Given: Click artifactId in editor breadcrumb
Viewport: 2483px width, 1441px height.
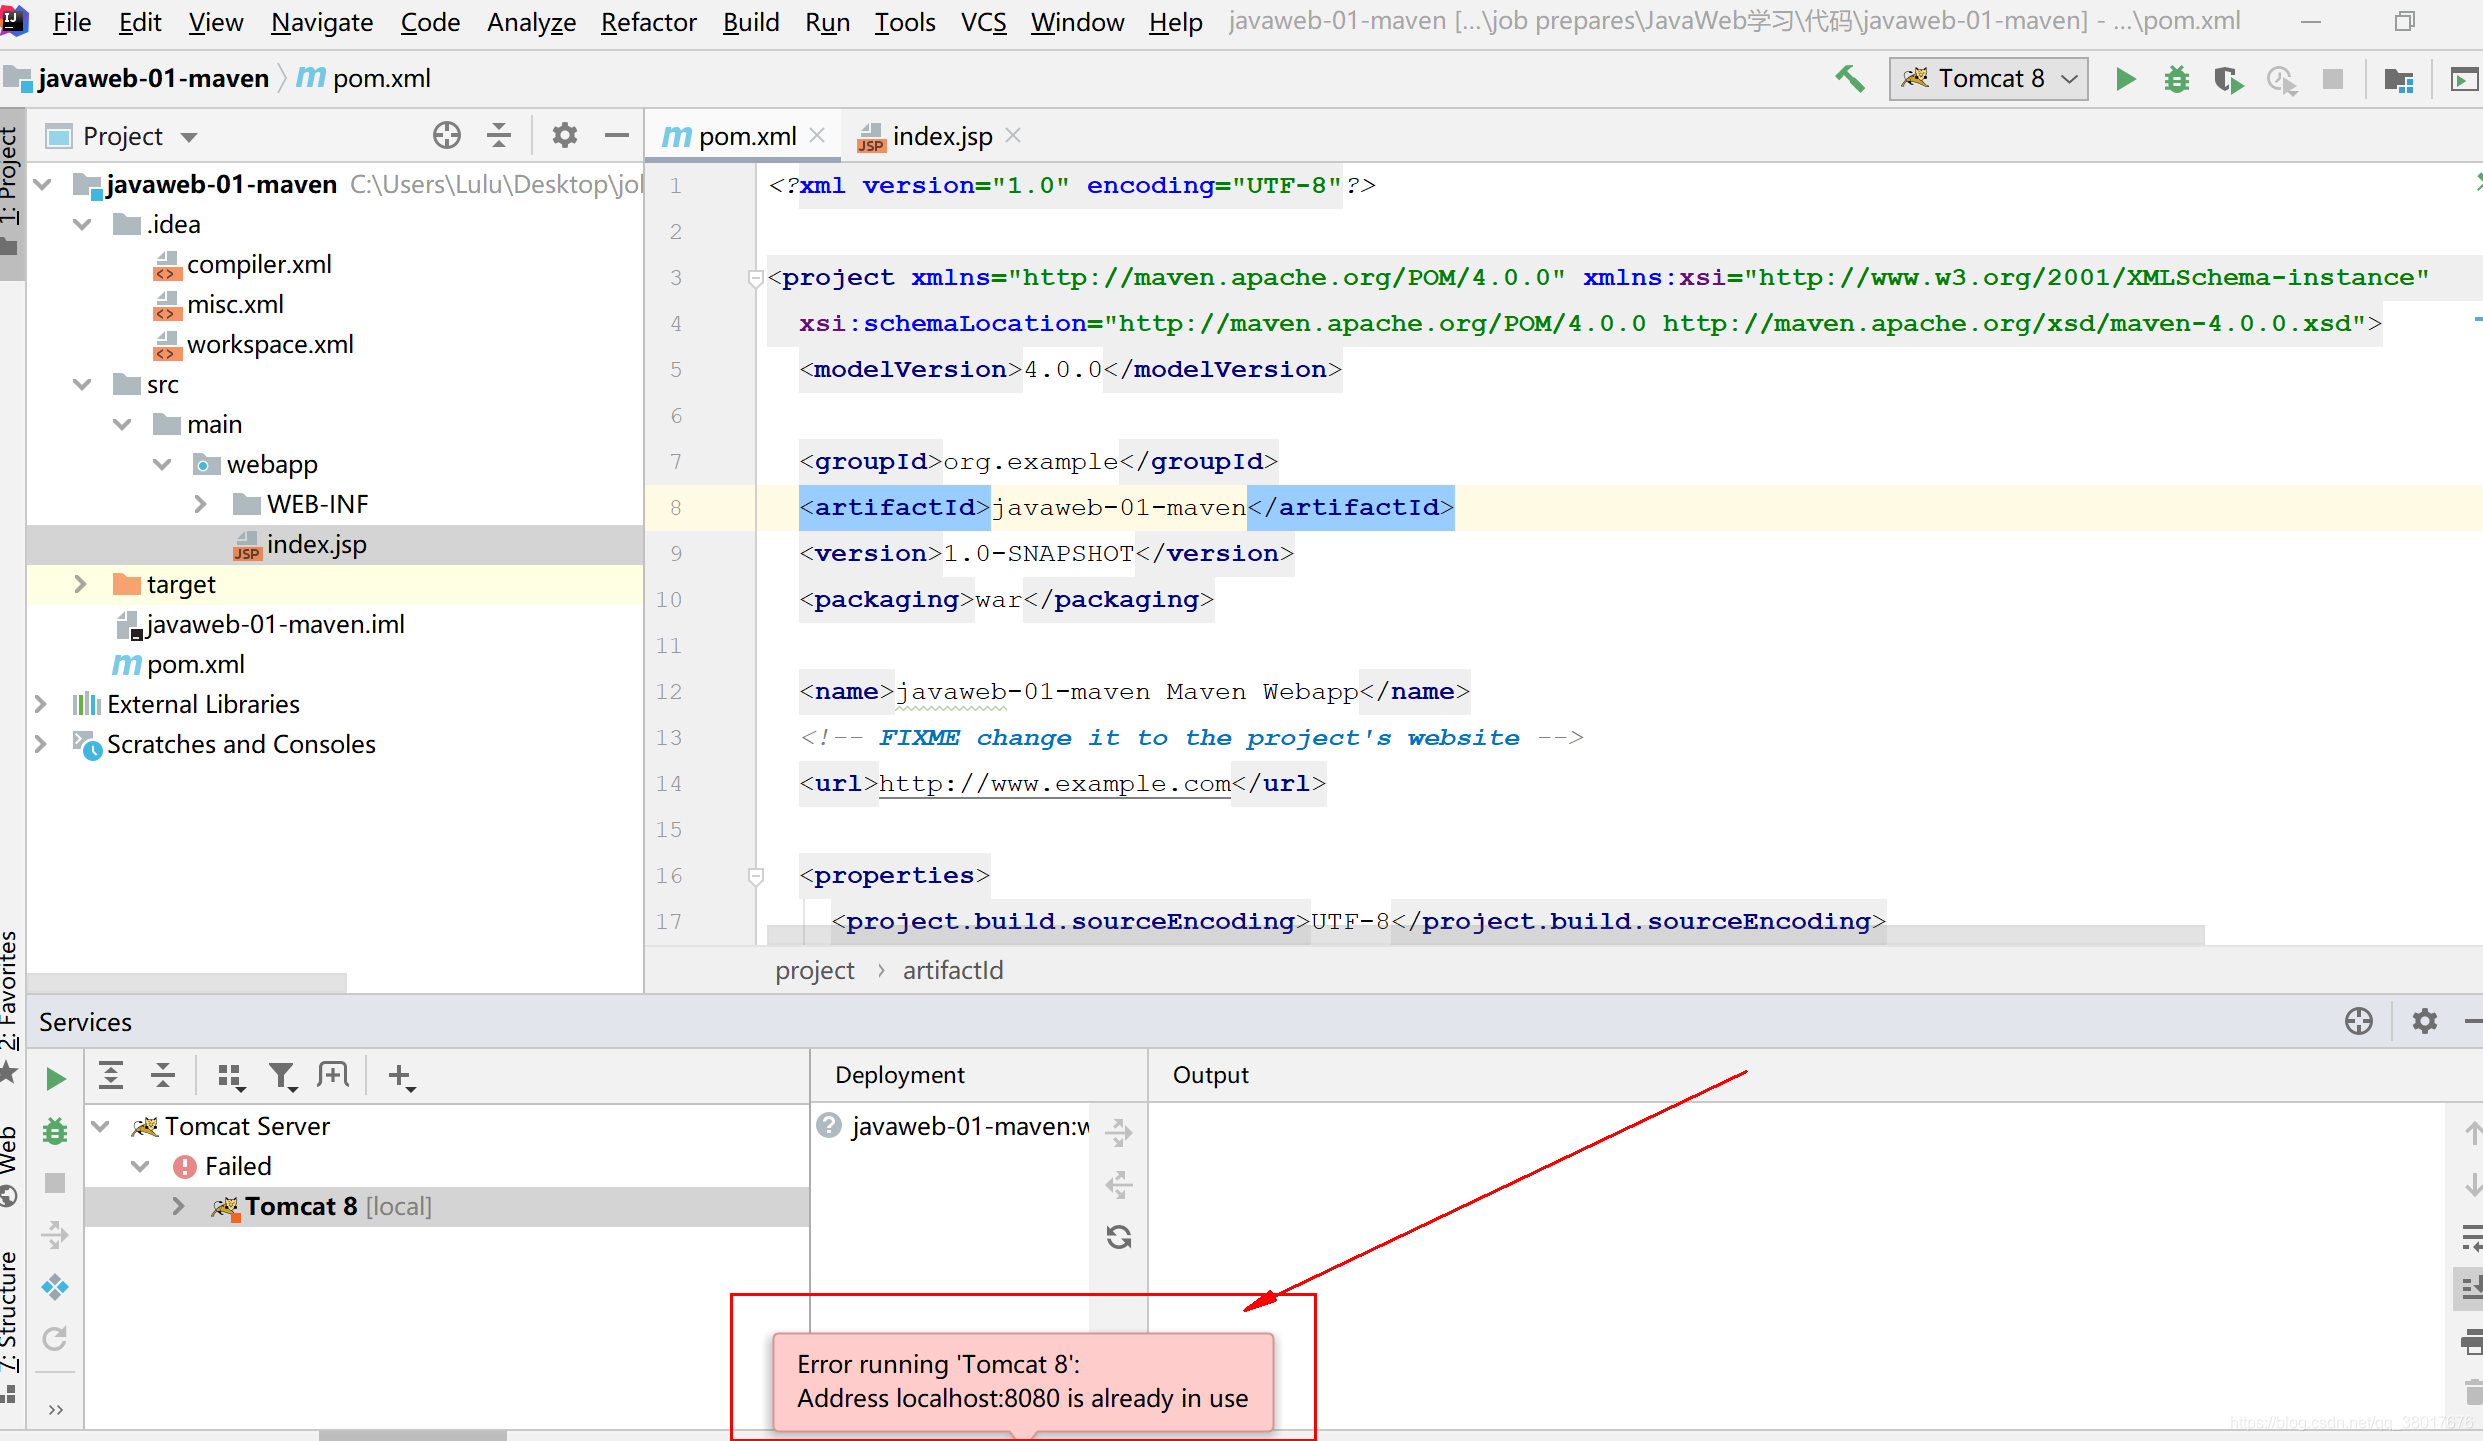Looking at the screenshot, I should [952, 970].
